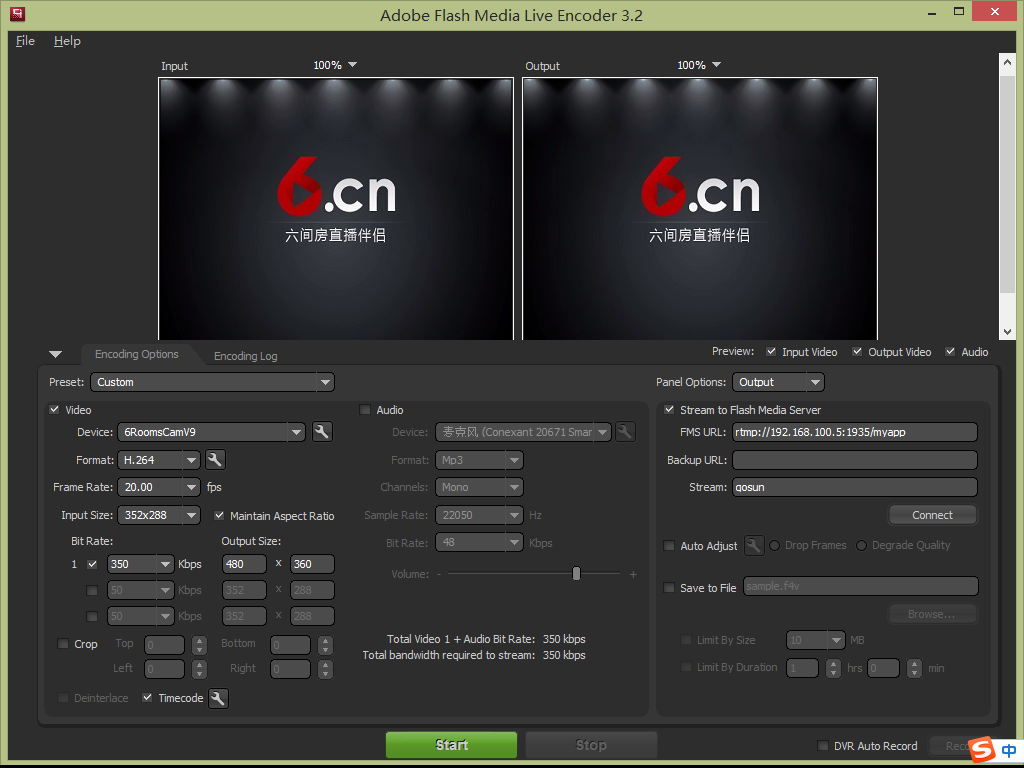Open video device settings wrench
1024x768 pixels.
click(322, 432)
